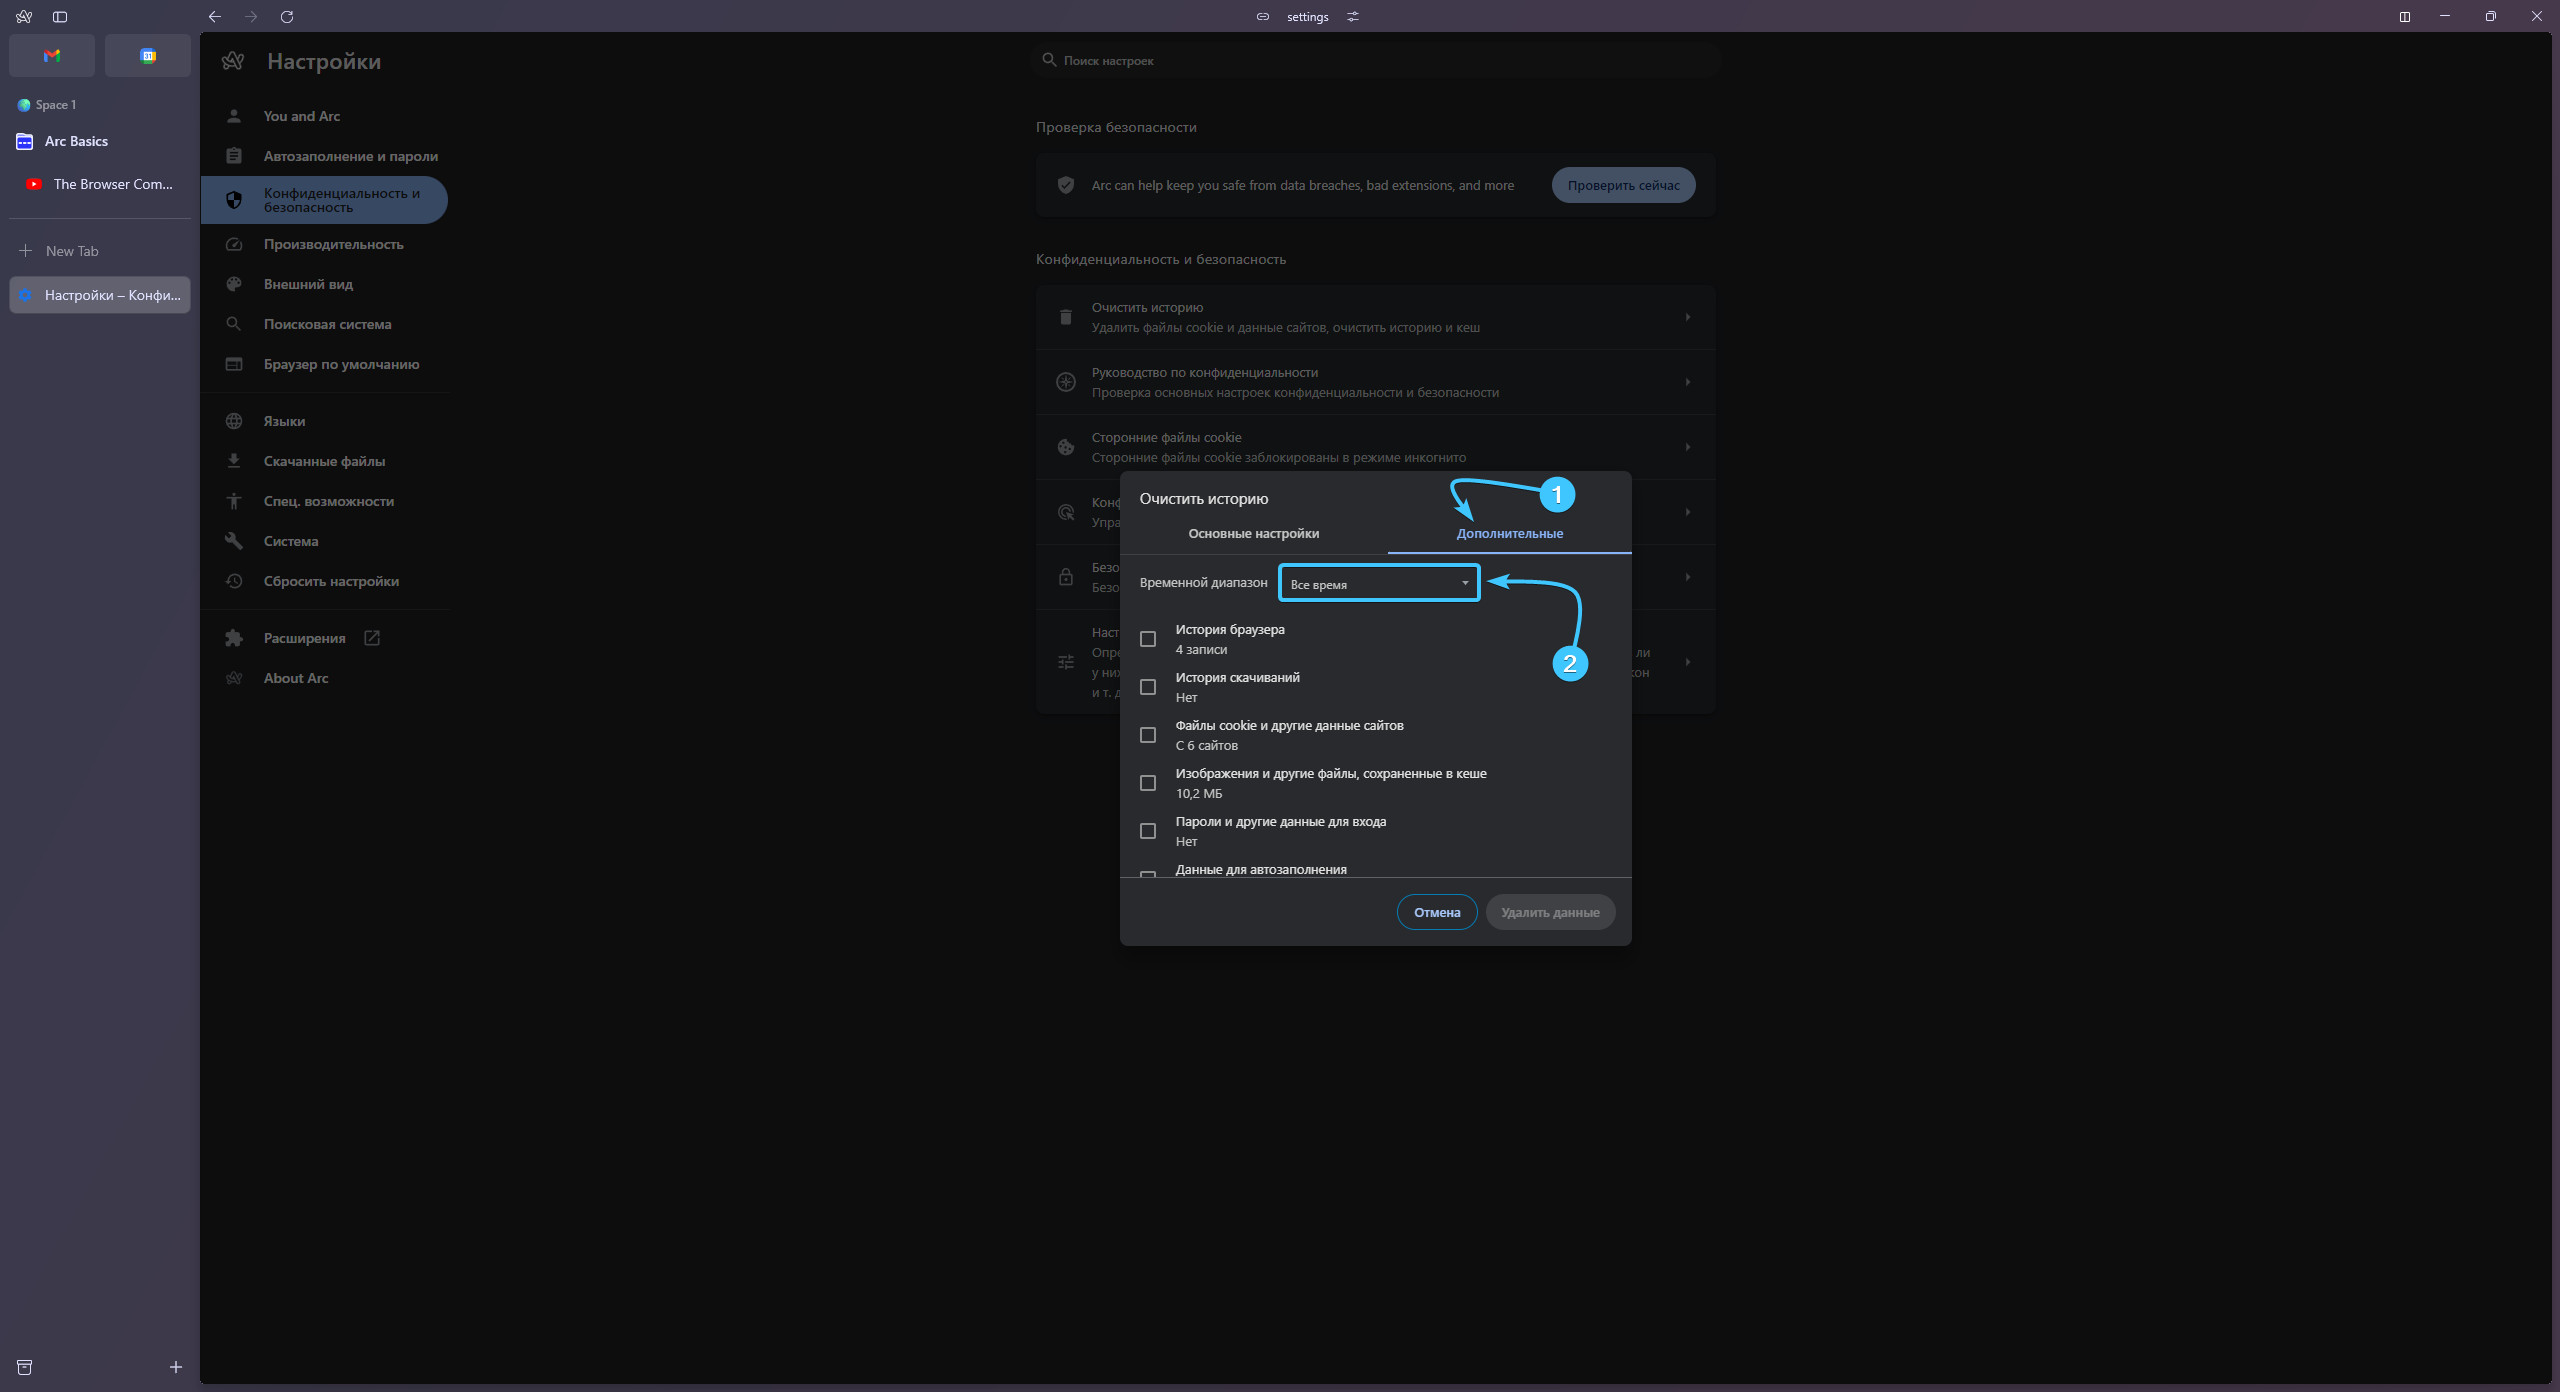
Task: Expand the Сторонние файлы cookie row arrow
Action: tap(1687, 447)
